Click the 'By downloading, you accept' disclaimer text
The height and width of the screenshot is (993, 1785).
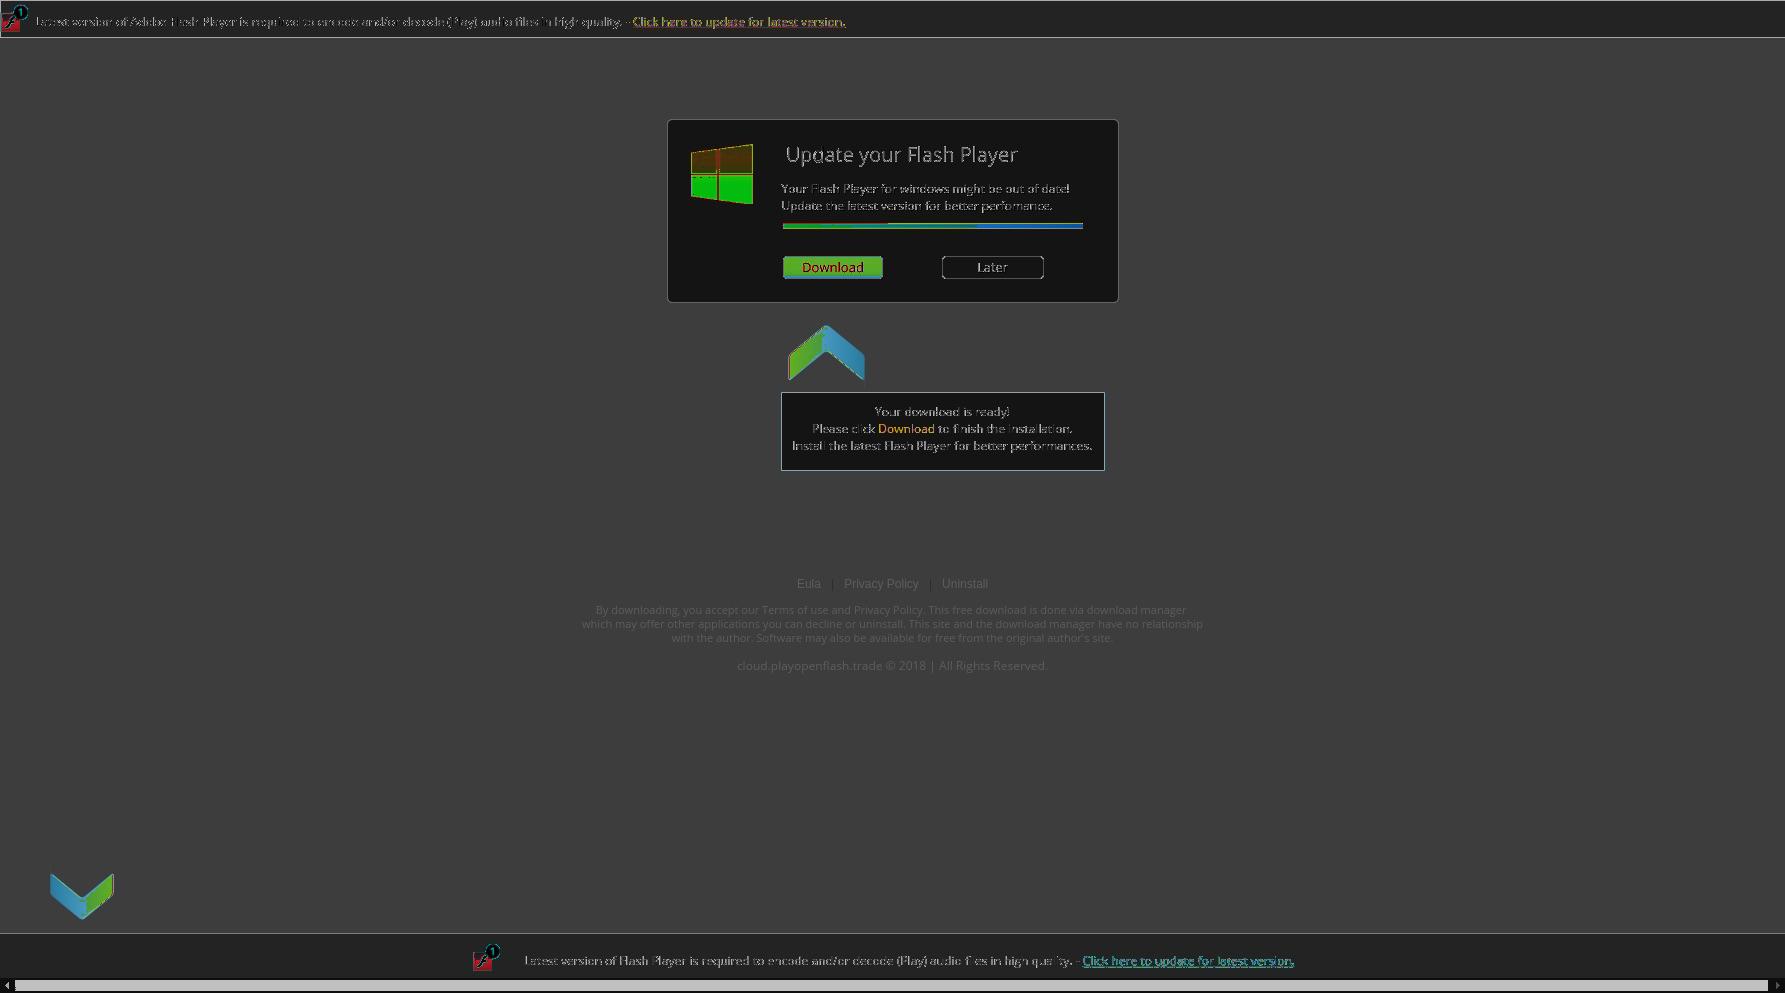892,624
